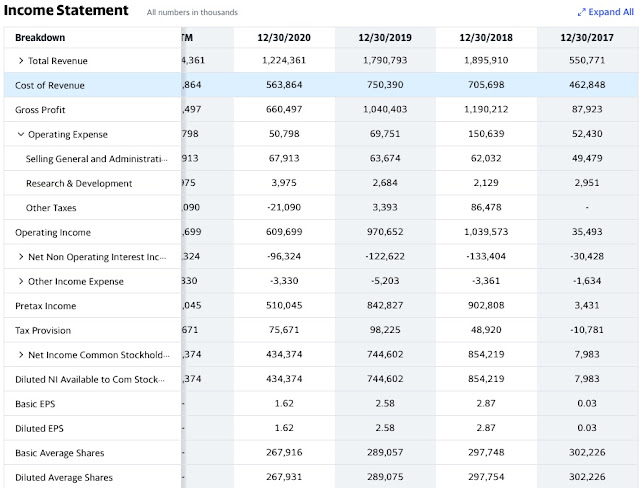Select the 12/30/2018 column header

[x=488, y=38]
